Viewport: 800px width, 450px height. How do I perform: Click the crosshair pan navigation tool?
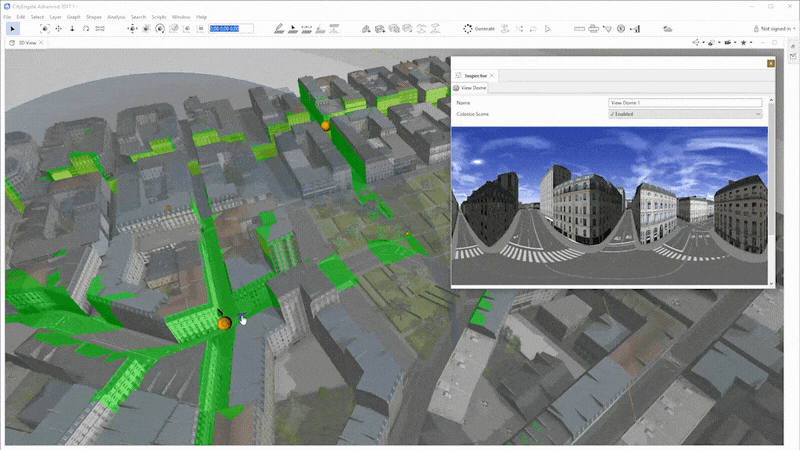[x=132, y=29]
